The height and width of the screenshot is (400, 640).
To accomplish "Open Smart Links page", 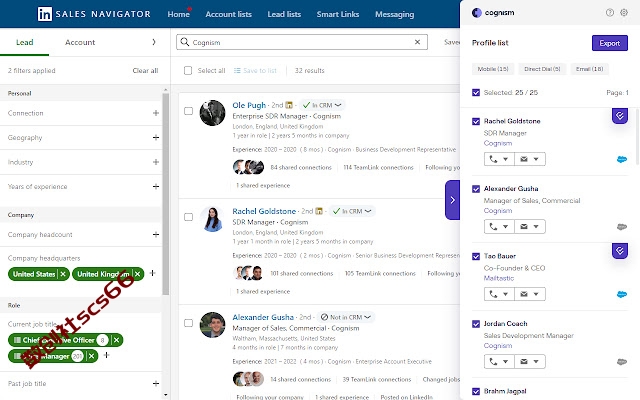I will click(338, 14).
